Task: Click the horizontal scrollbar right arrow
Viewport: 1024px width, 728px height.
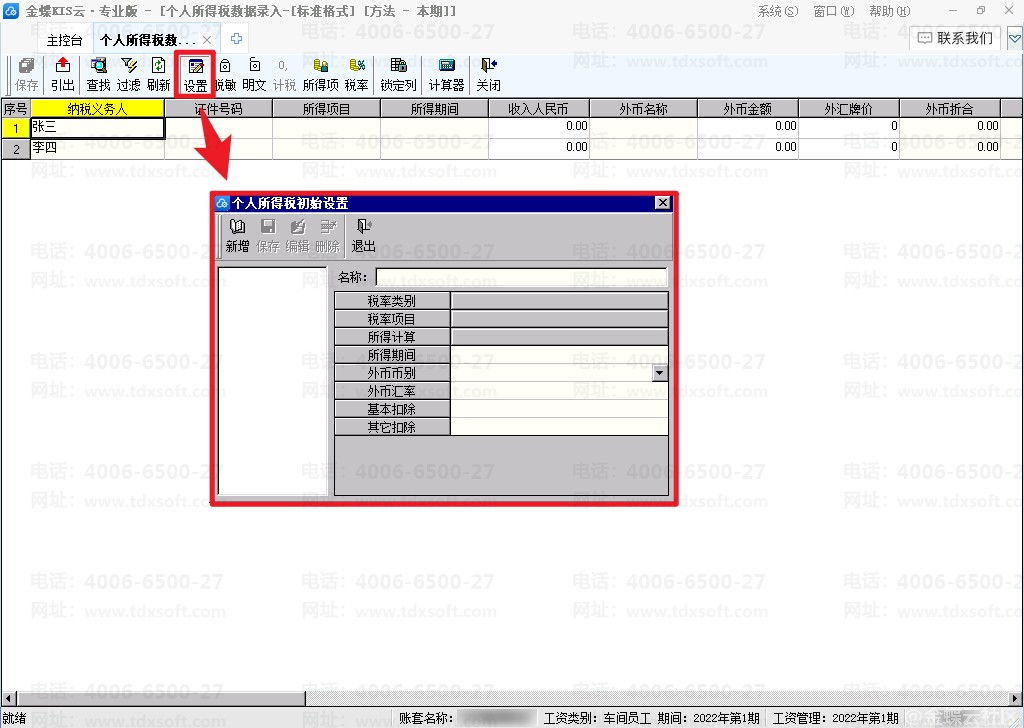Action: 1016,698
